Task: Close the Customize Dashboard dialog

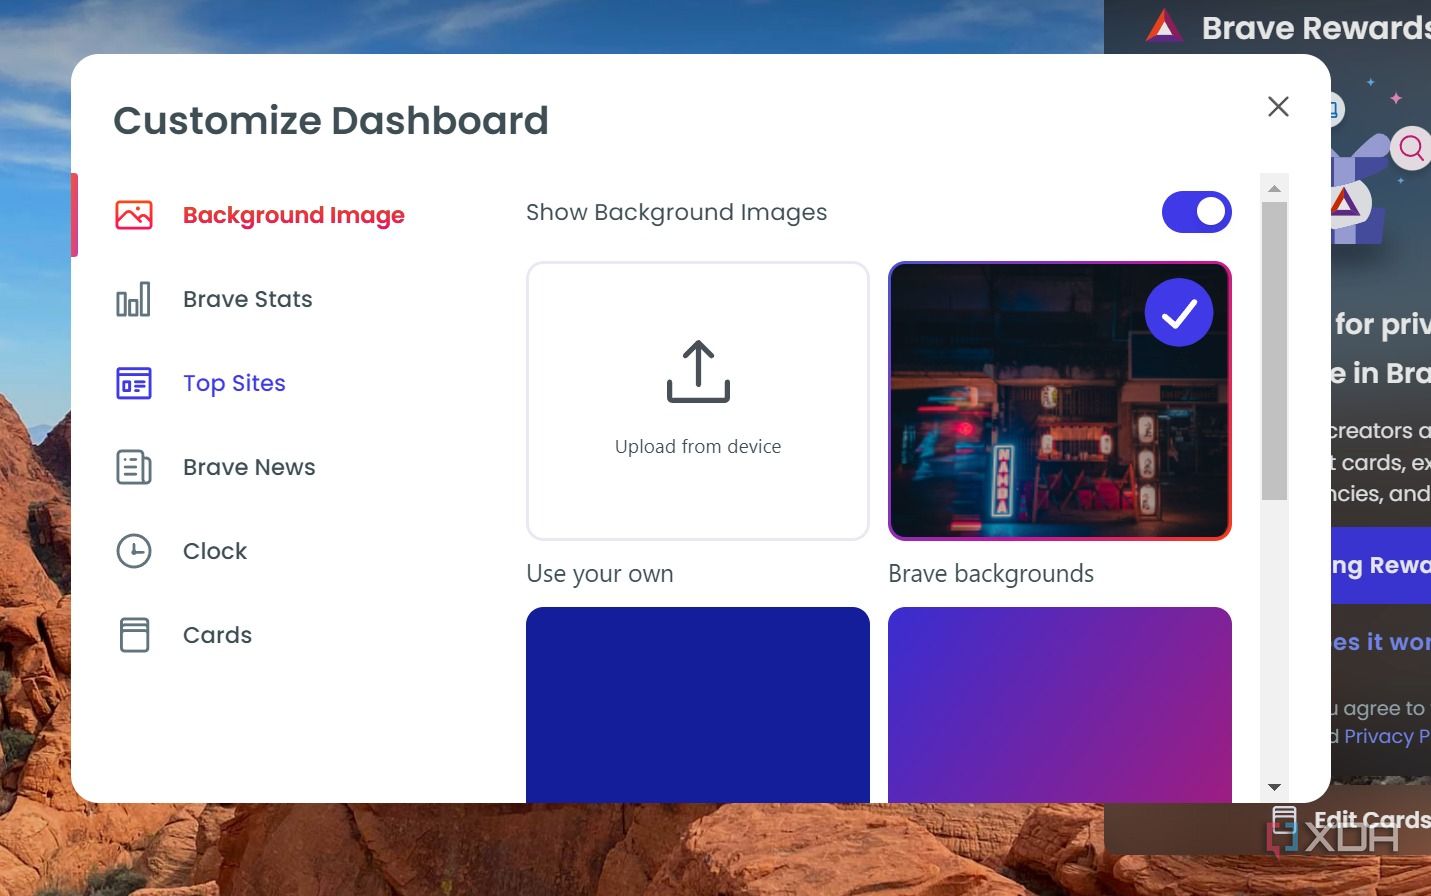Action: [x=1278, y=107]
